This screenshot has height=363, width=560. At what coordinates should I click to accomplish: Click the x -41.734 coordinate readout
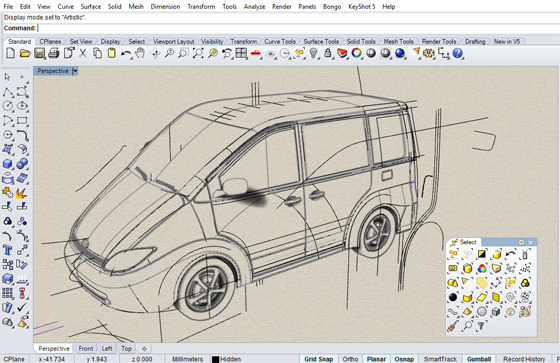click(51, 359)
